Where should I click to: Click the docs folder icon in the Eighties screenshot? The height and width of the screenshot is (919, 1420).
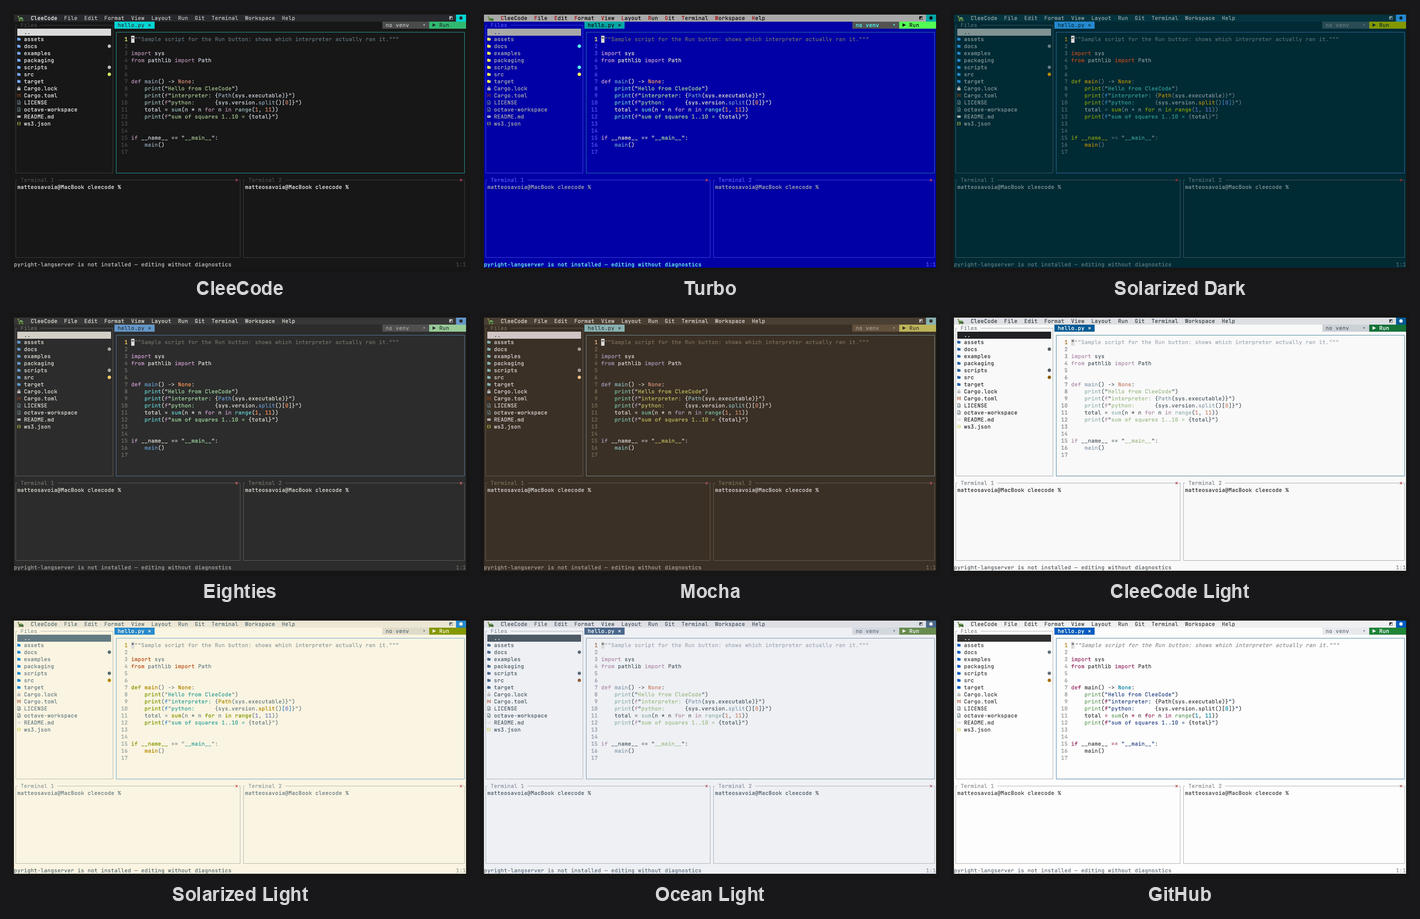[19, 350]
